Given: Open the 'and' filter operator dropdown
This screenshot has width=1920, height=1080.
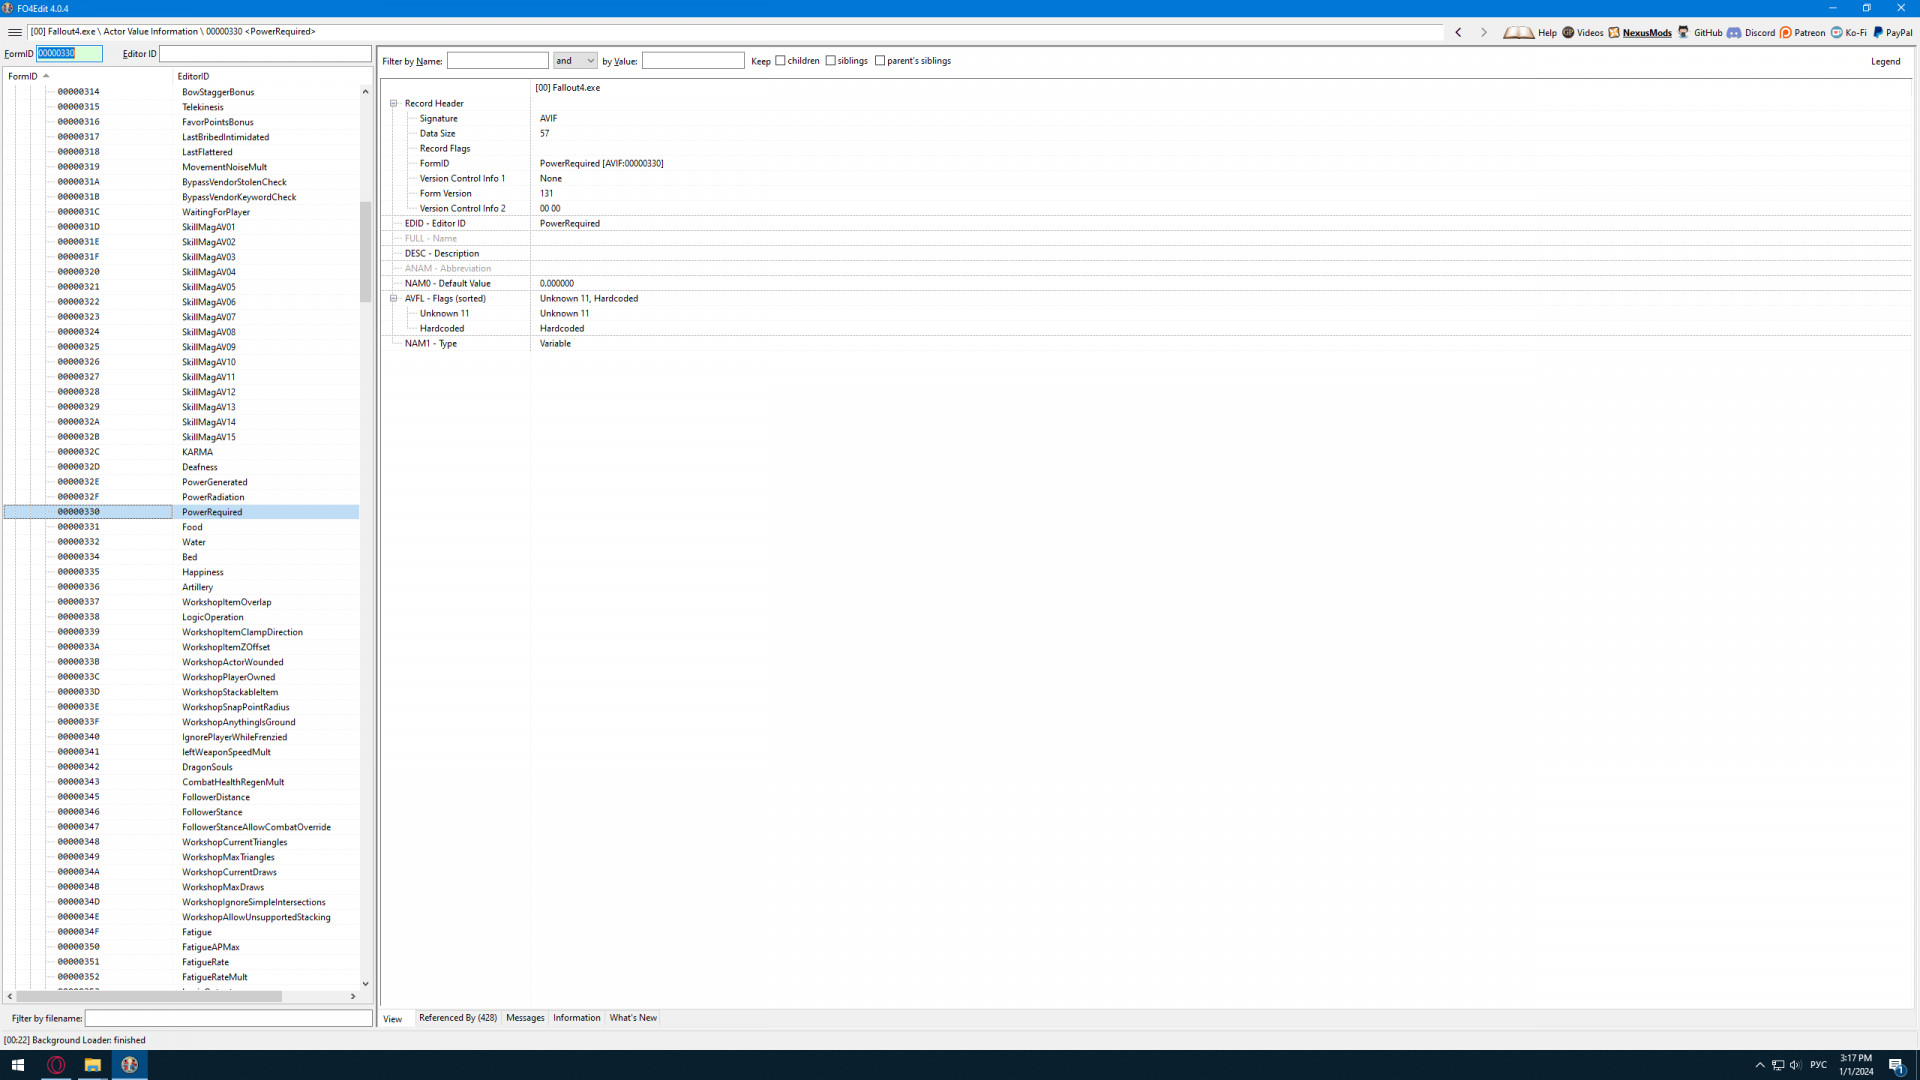Looking at the screenshot, I should coord(575,61).
